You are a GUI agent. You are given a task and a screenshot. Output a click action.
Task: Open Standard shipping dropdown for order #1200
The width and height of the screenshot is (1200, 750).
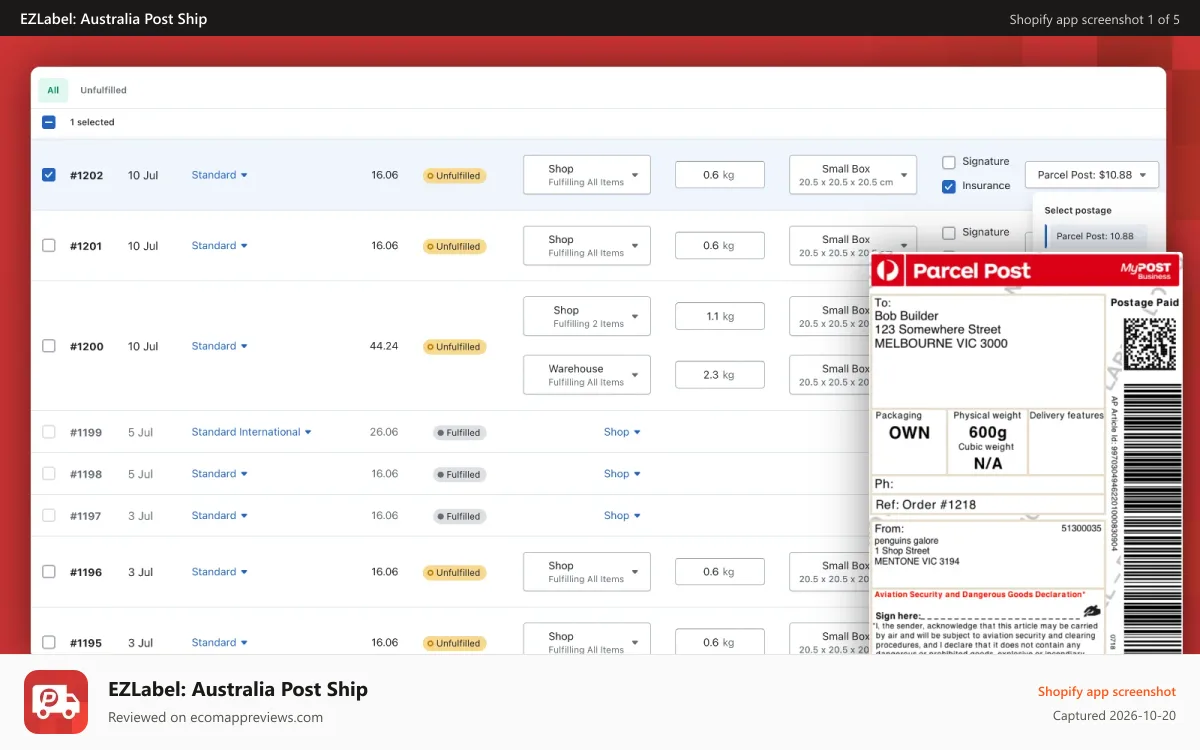click(220, 346)
